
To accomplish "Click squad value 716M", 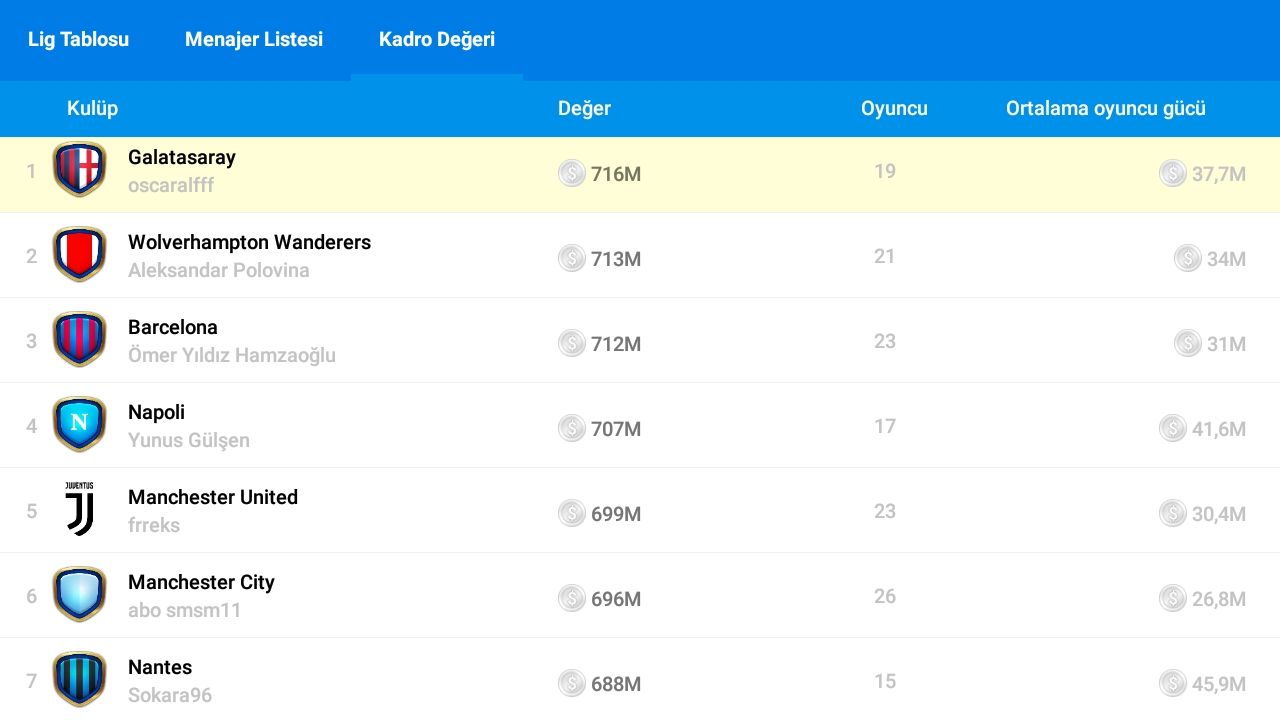I will click(x=616, y=174).
